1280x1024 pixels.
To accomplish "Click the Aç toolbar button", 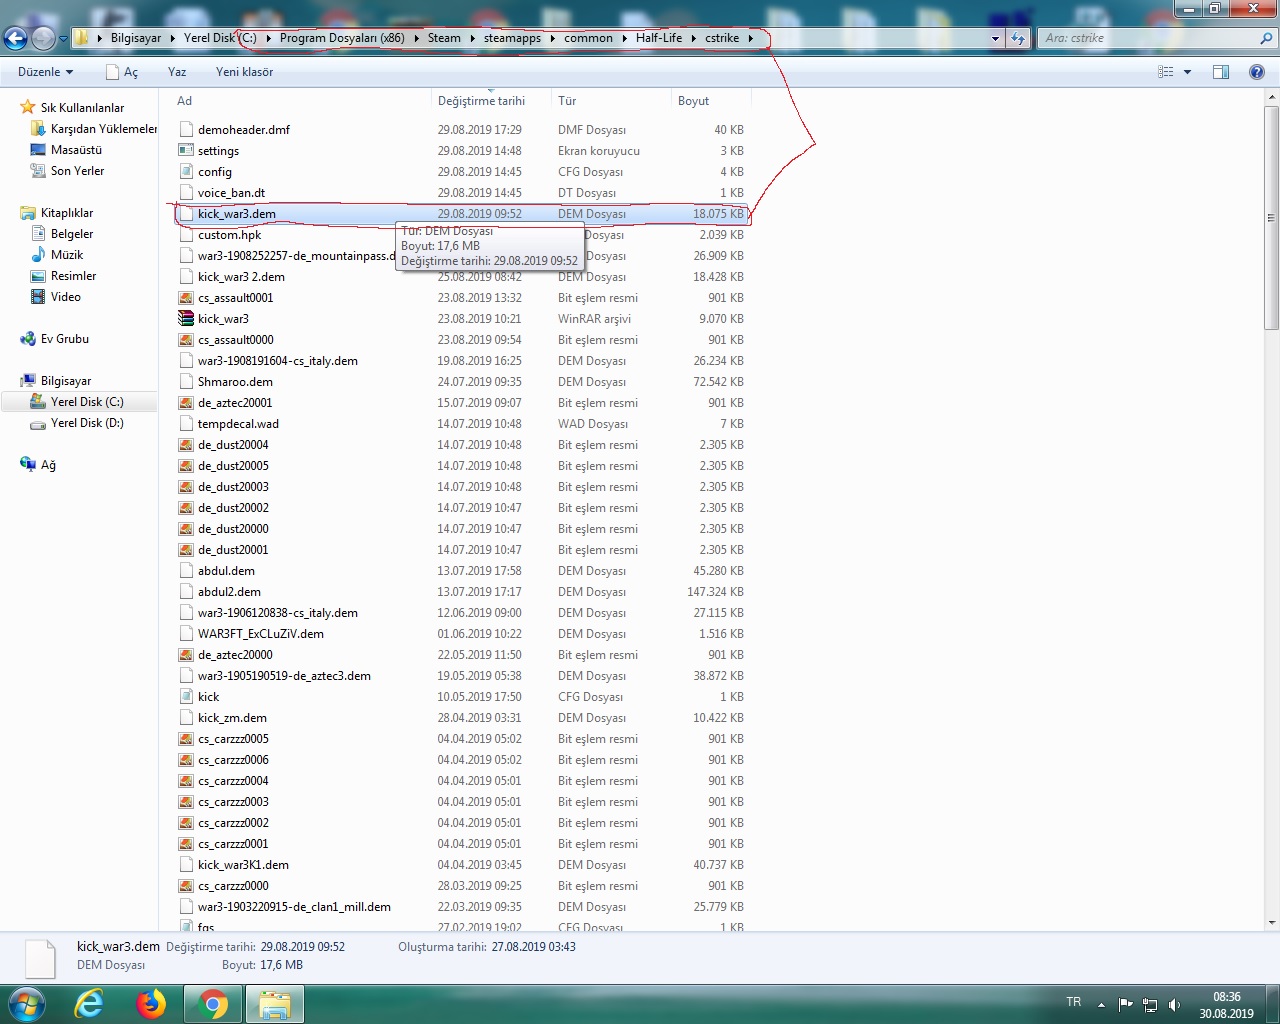I will click(122, 72).
